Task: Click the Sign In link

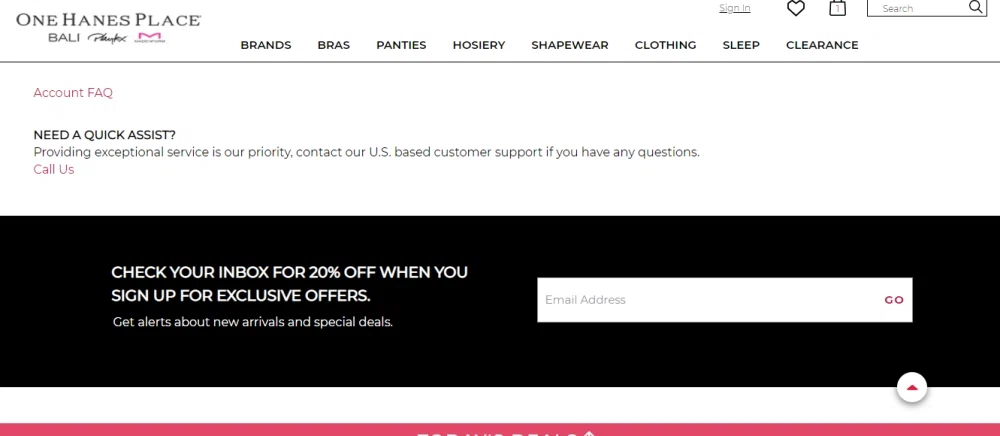Action: click(x=734, y=9)
